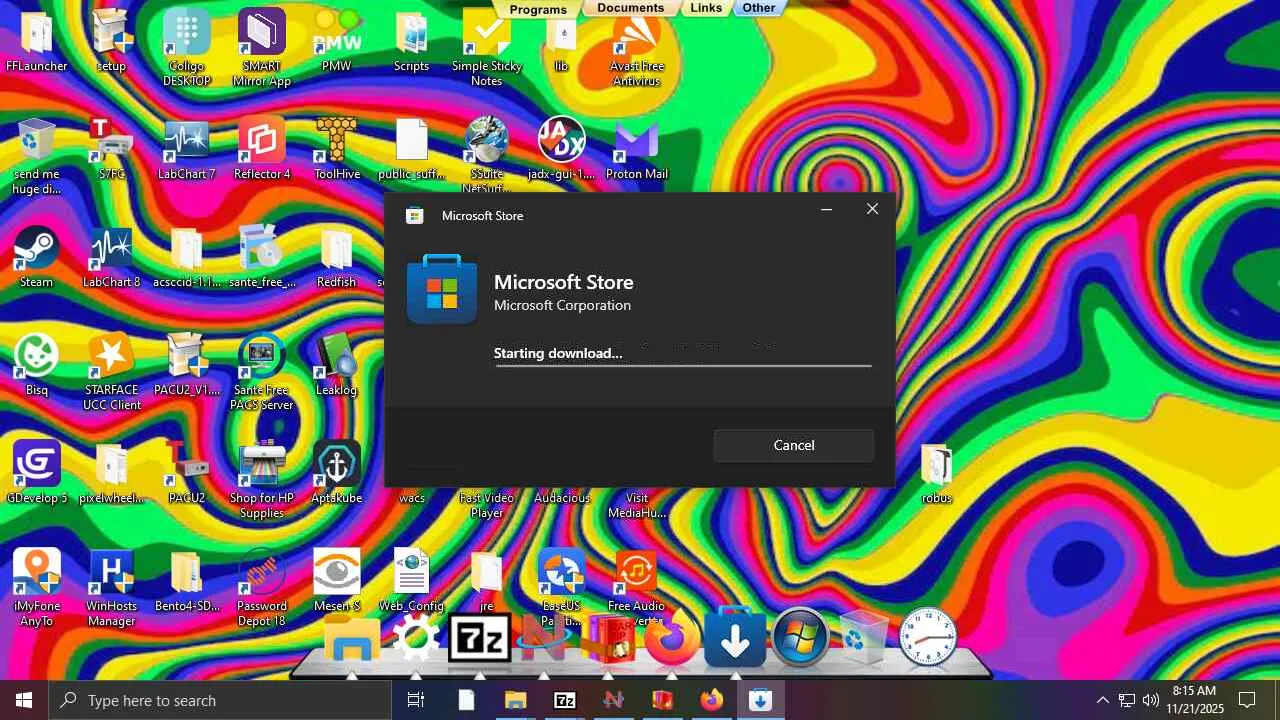Open the Programs tab at top
This screenshot has width=1280, height=720.
538,9
